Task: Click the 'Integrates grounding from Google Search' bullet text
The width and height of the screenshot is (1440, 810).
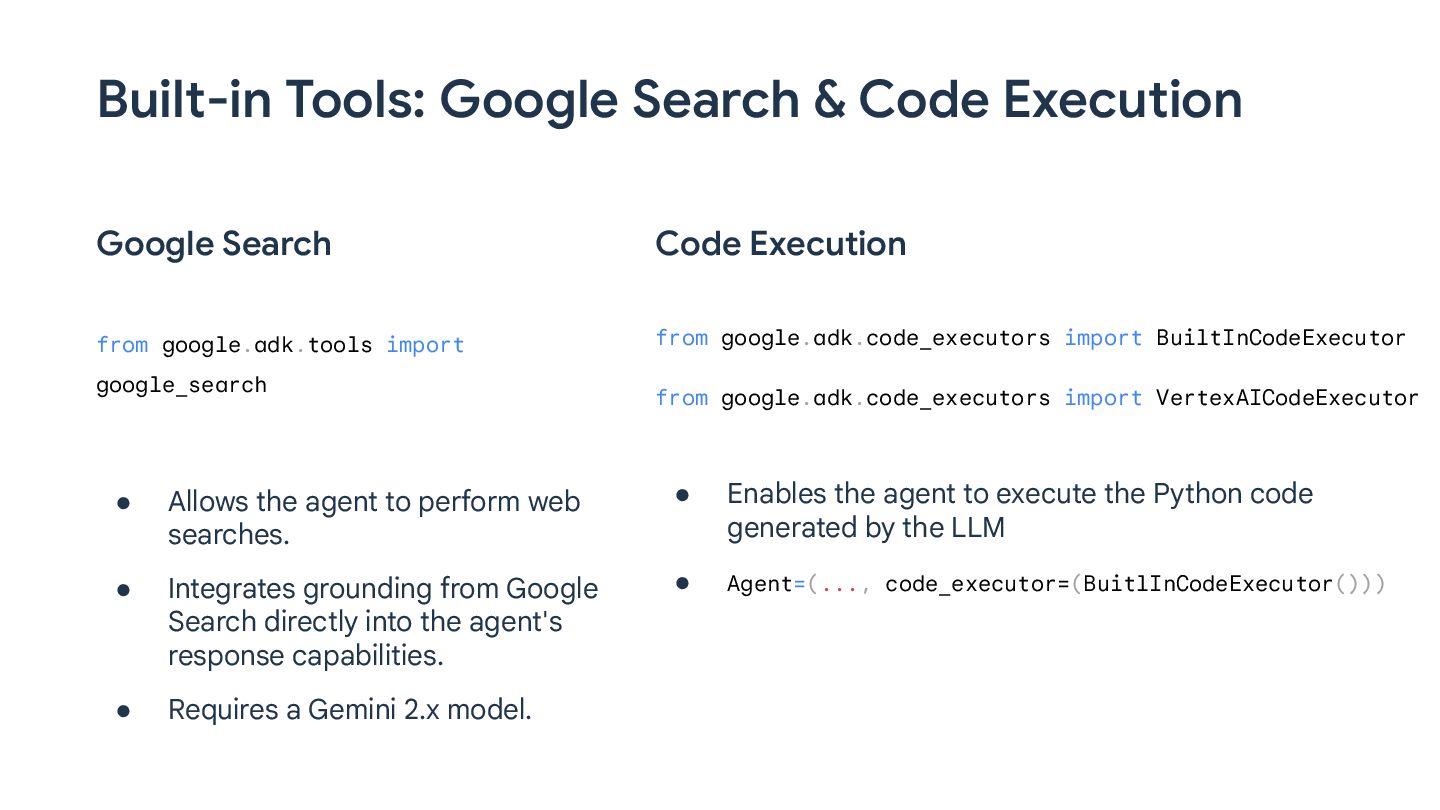Action: pyautogui.click(x=382, y=589)
